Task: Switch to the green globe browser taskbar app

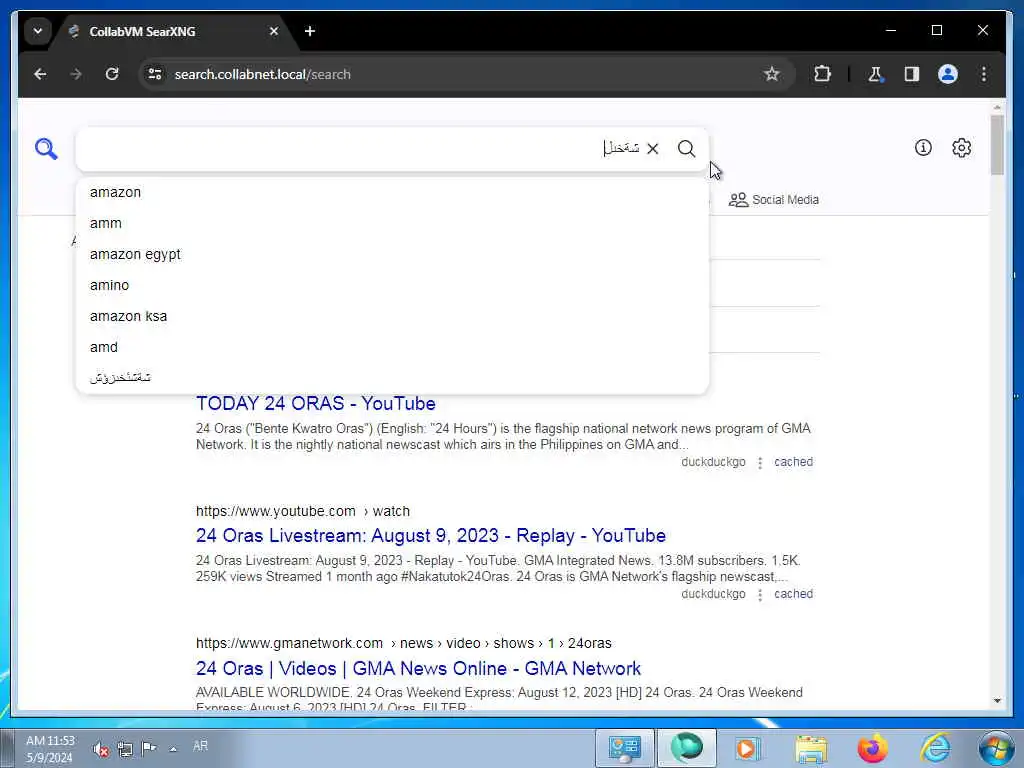Action: point(686,748)
